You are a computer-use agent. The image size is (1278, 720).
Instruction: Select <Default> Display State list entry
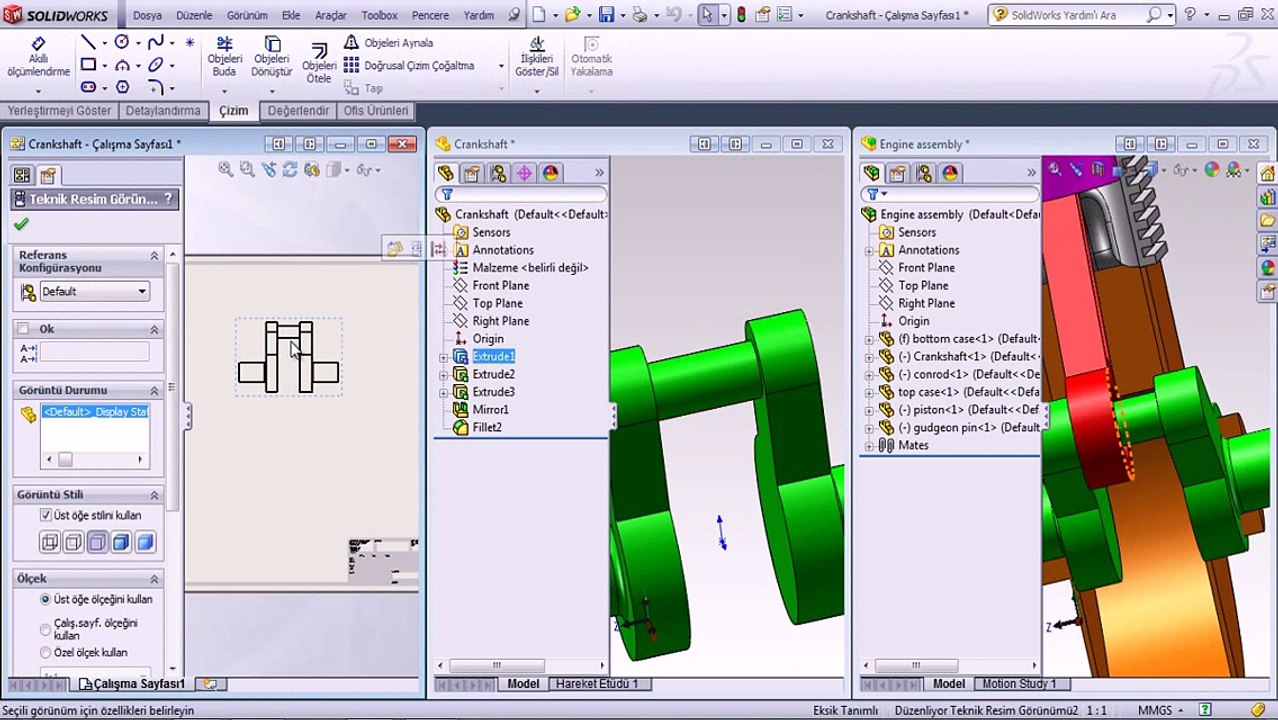click(x=95, y=412)
